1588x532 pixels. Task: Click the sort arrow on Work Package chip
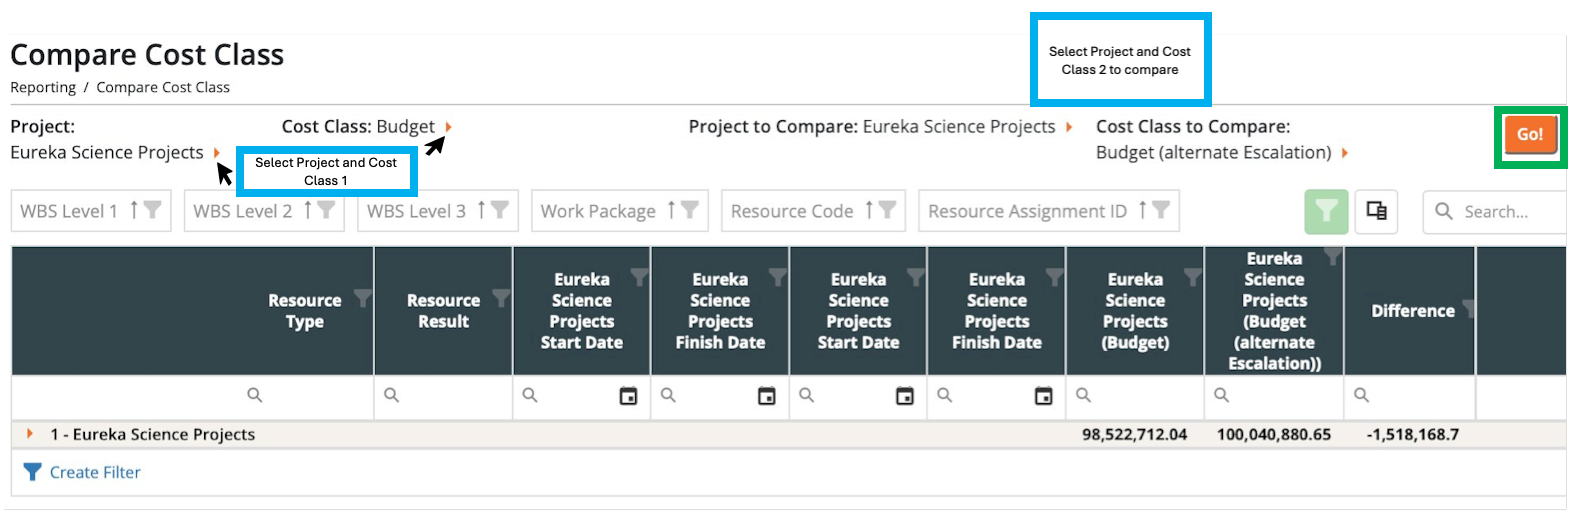pos(671,210)
